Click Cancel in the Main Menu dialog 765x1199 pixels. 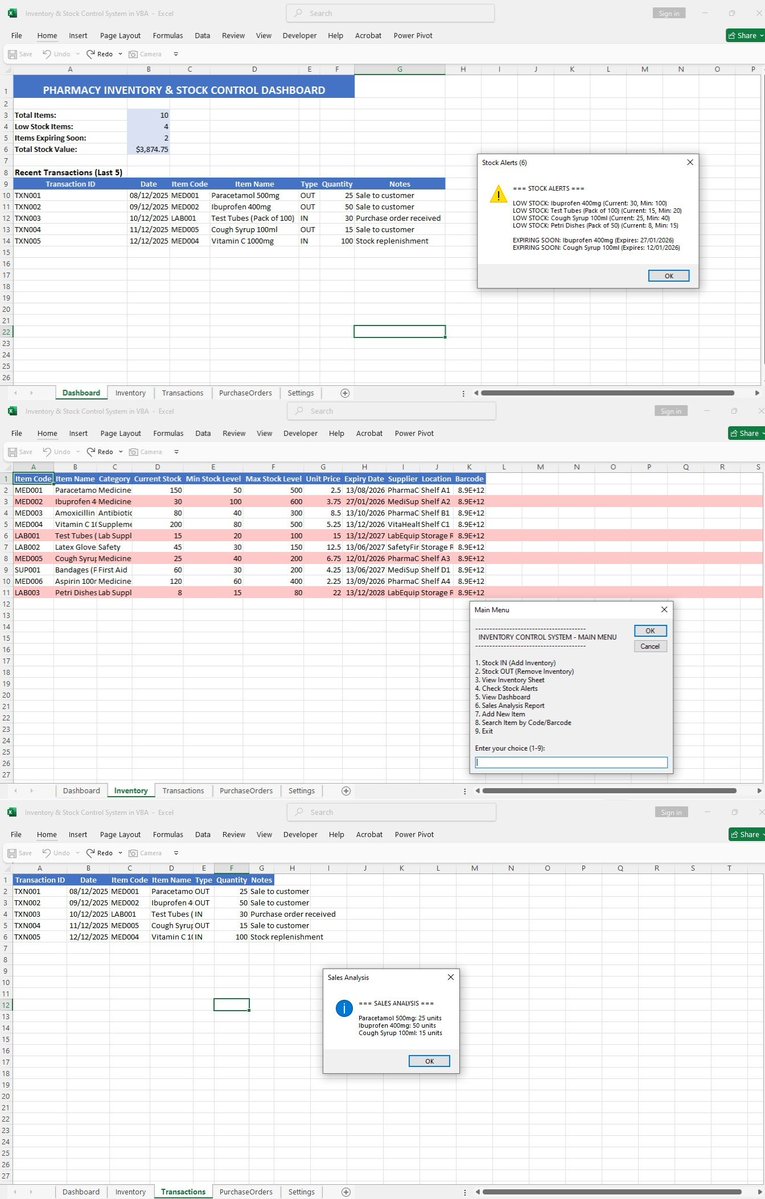650,646
